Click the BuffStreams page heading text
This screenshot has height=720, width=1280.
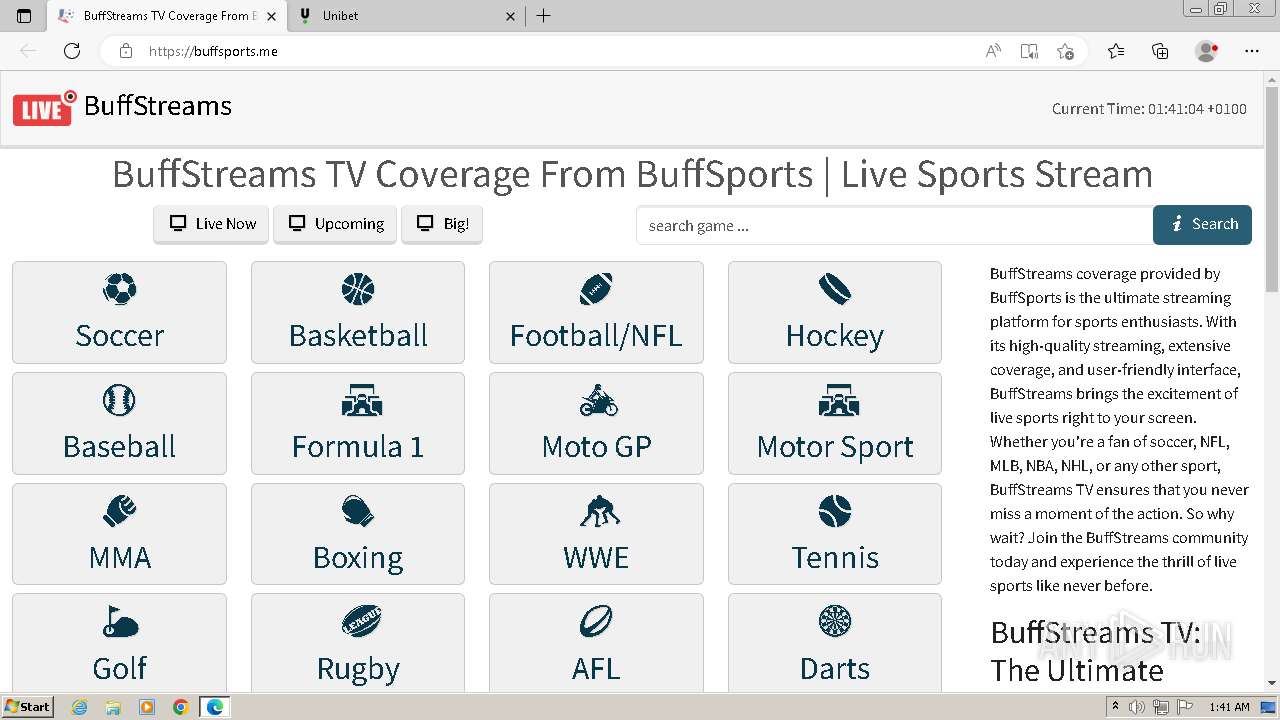632,174
